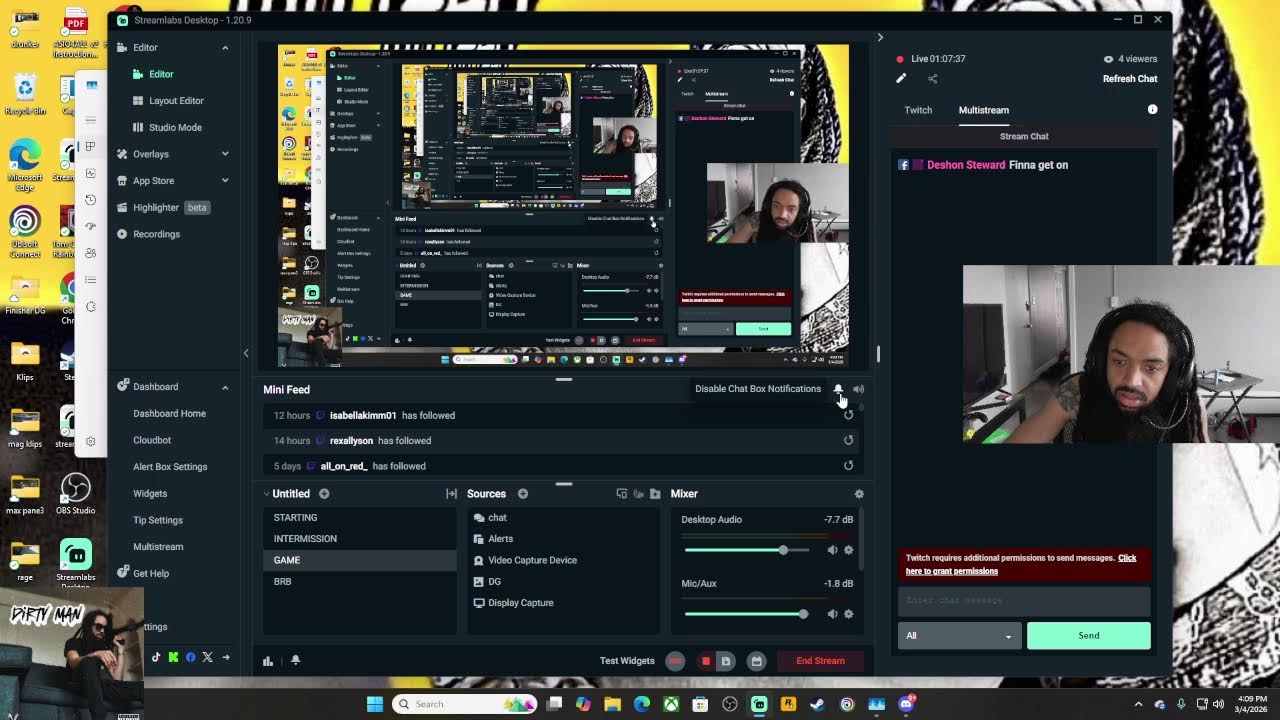Select the STARTING scene

tap(360, 518)
